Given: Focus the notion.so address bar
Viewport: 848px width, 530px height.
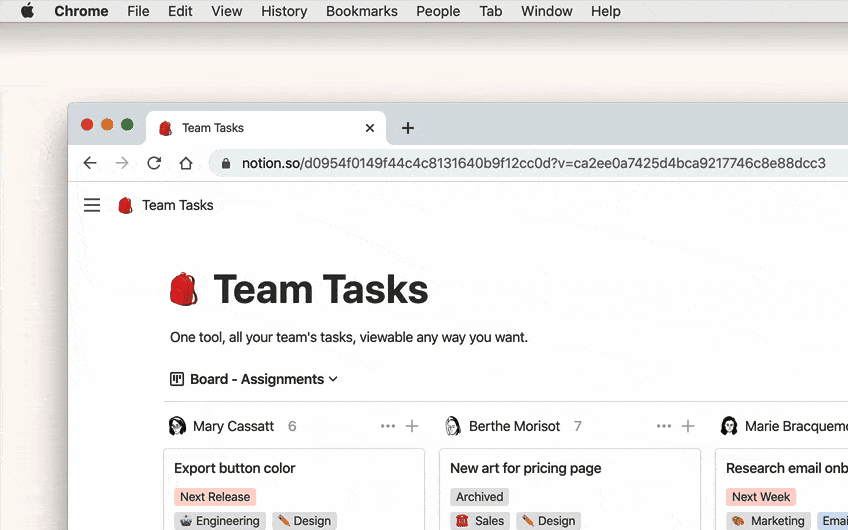Looking at the screenshot, I should click(x=520, y=163).
